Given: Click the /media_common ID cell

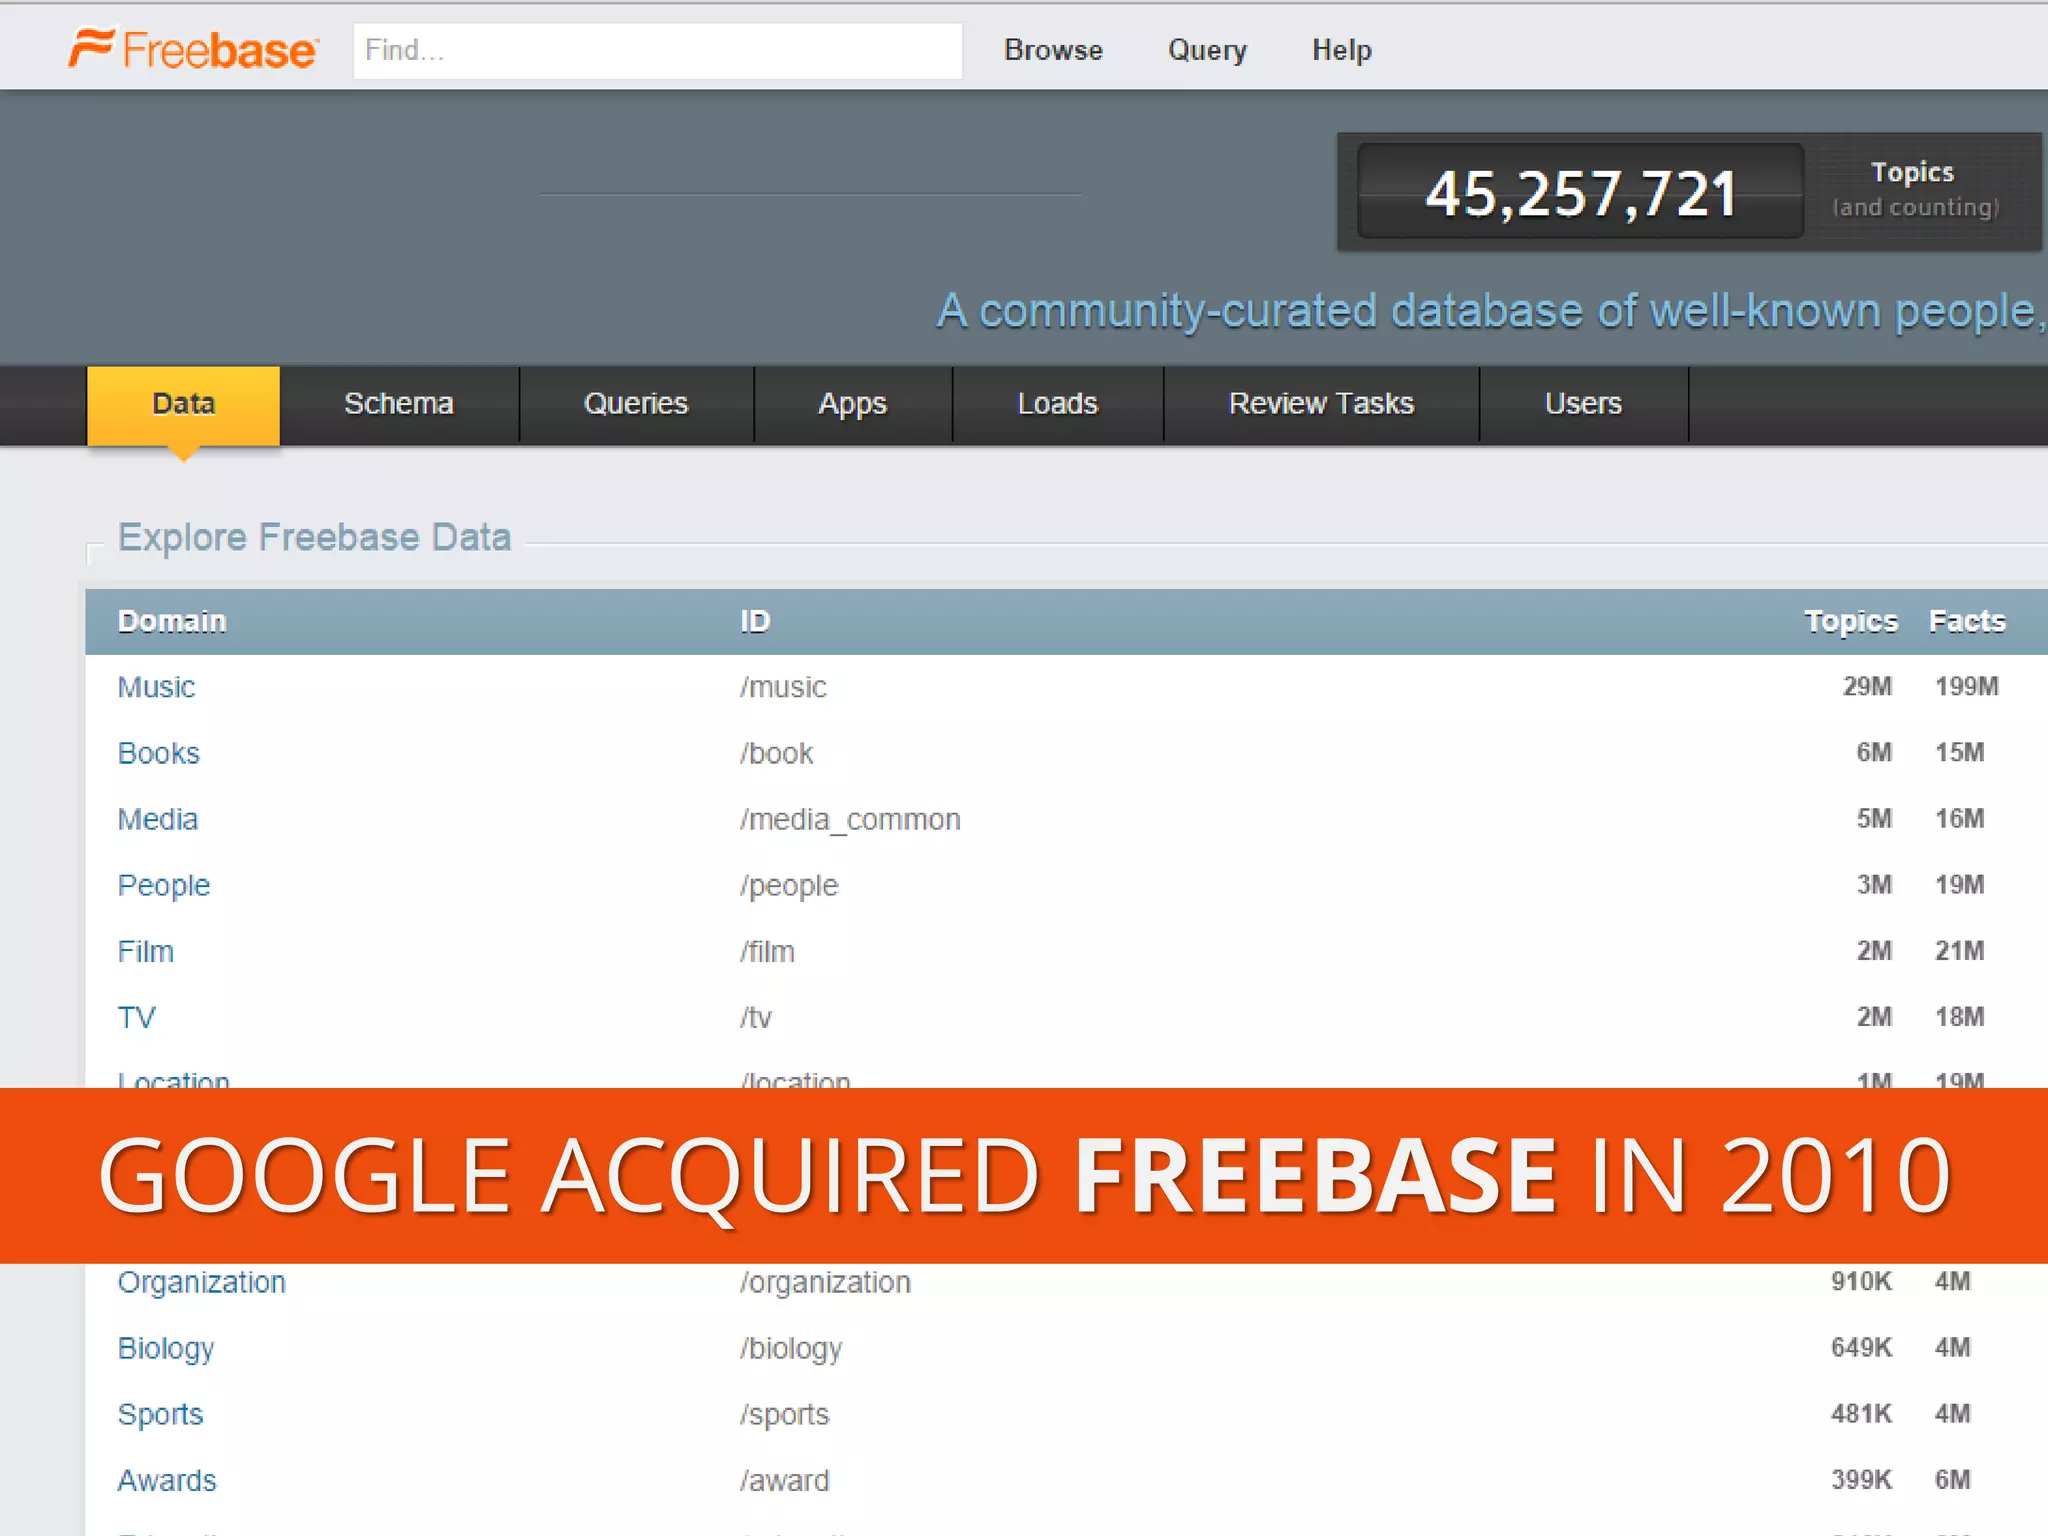Looking at the screenshot, I should tap(850, 819).
